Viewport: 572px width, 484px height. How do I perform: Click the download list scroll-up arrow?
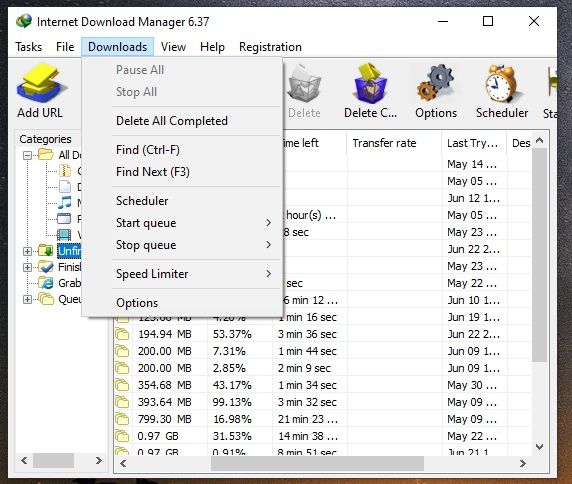pyautogui.click(x=540, y=140)
